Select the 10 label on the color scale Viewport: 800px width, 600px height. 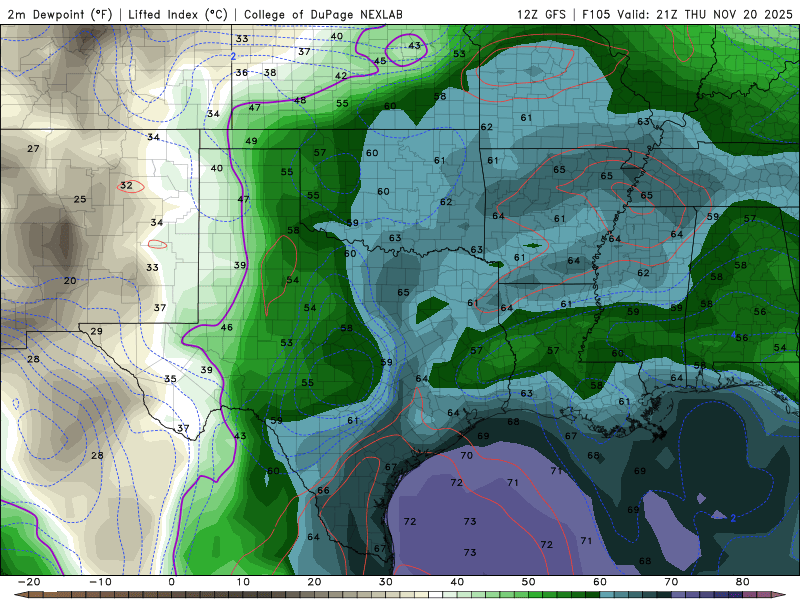point(243,582)
